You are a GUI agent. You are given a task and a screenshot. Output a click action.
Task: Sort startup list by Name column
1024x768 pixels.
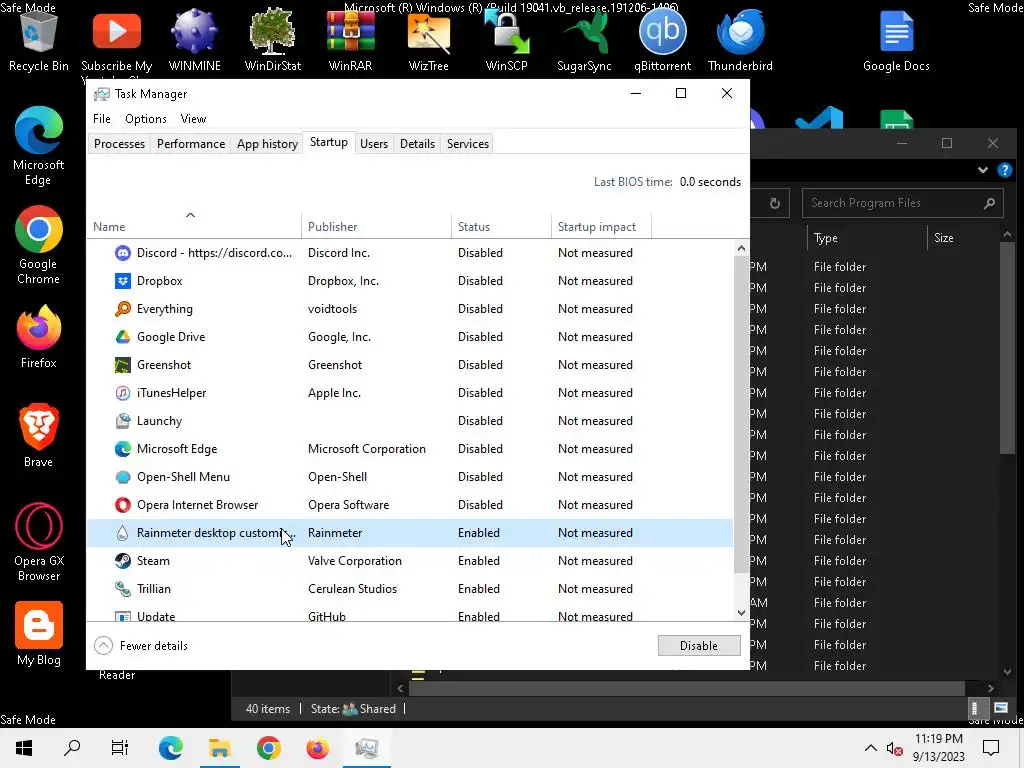[x=193, y=227]
